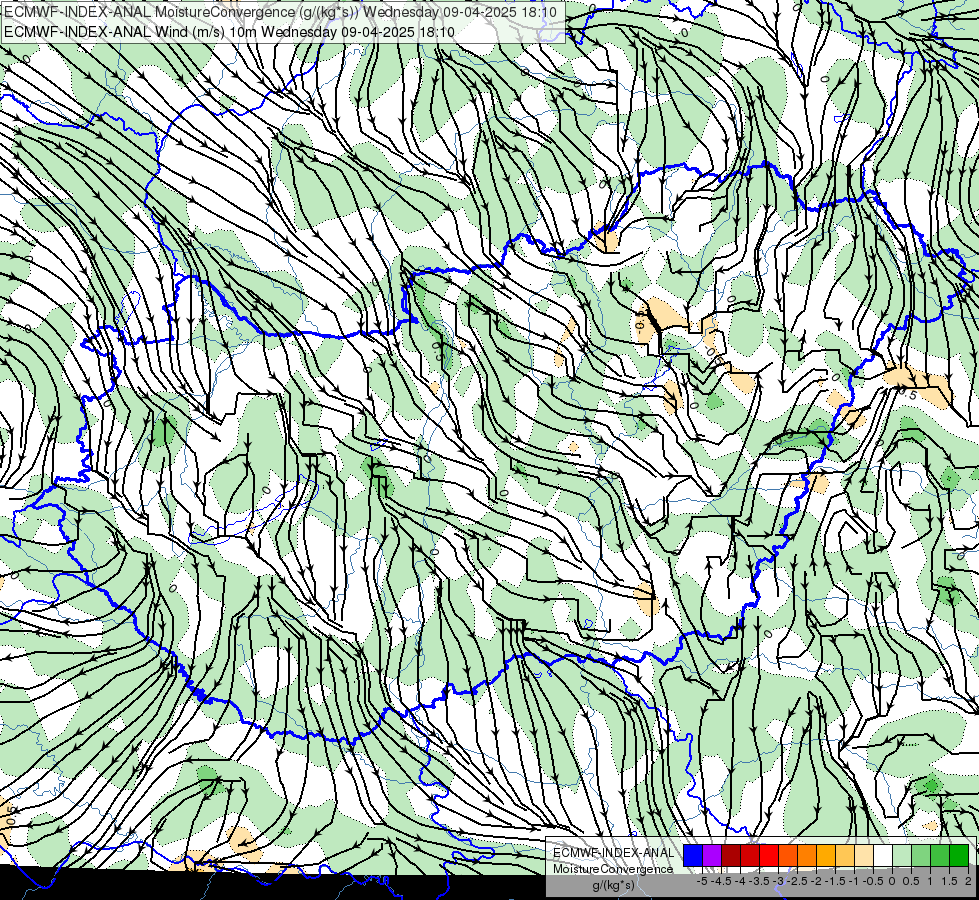Screen dimensions: 979x900
Task: Pick the light green swatch between 0.5 and 1
Action: (921, 855)
